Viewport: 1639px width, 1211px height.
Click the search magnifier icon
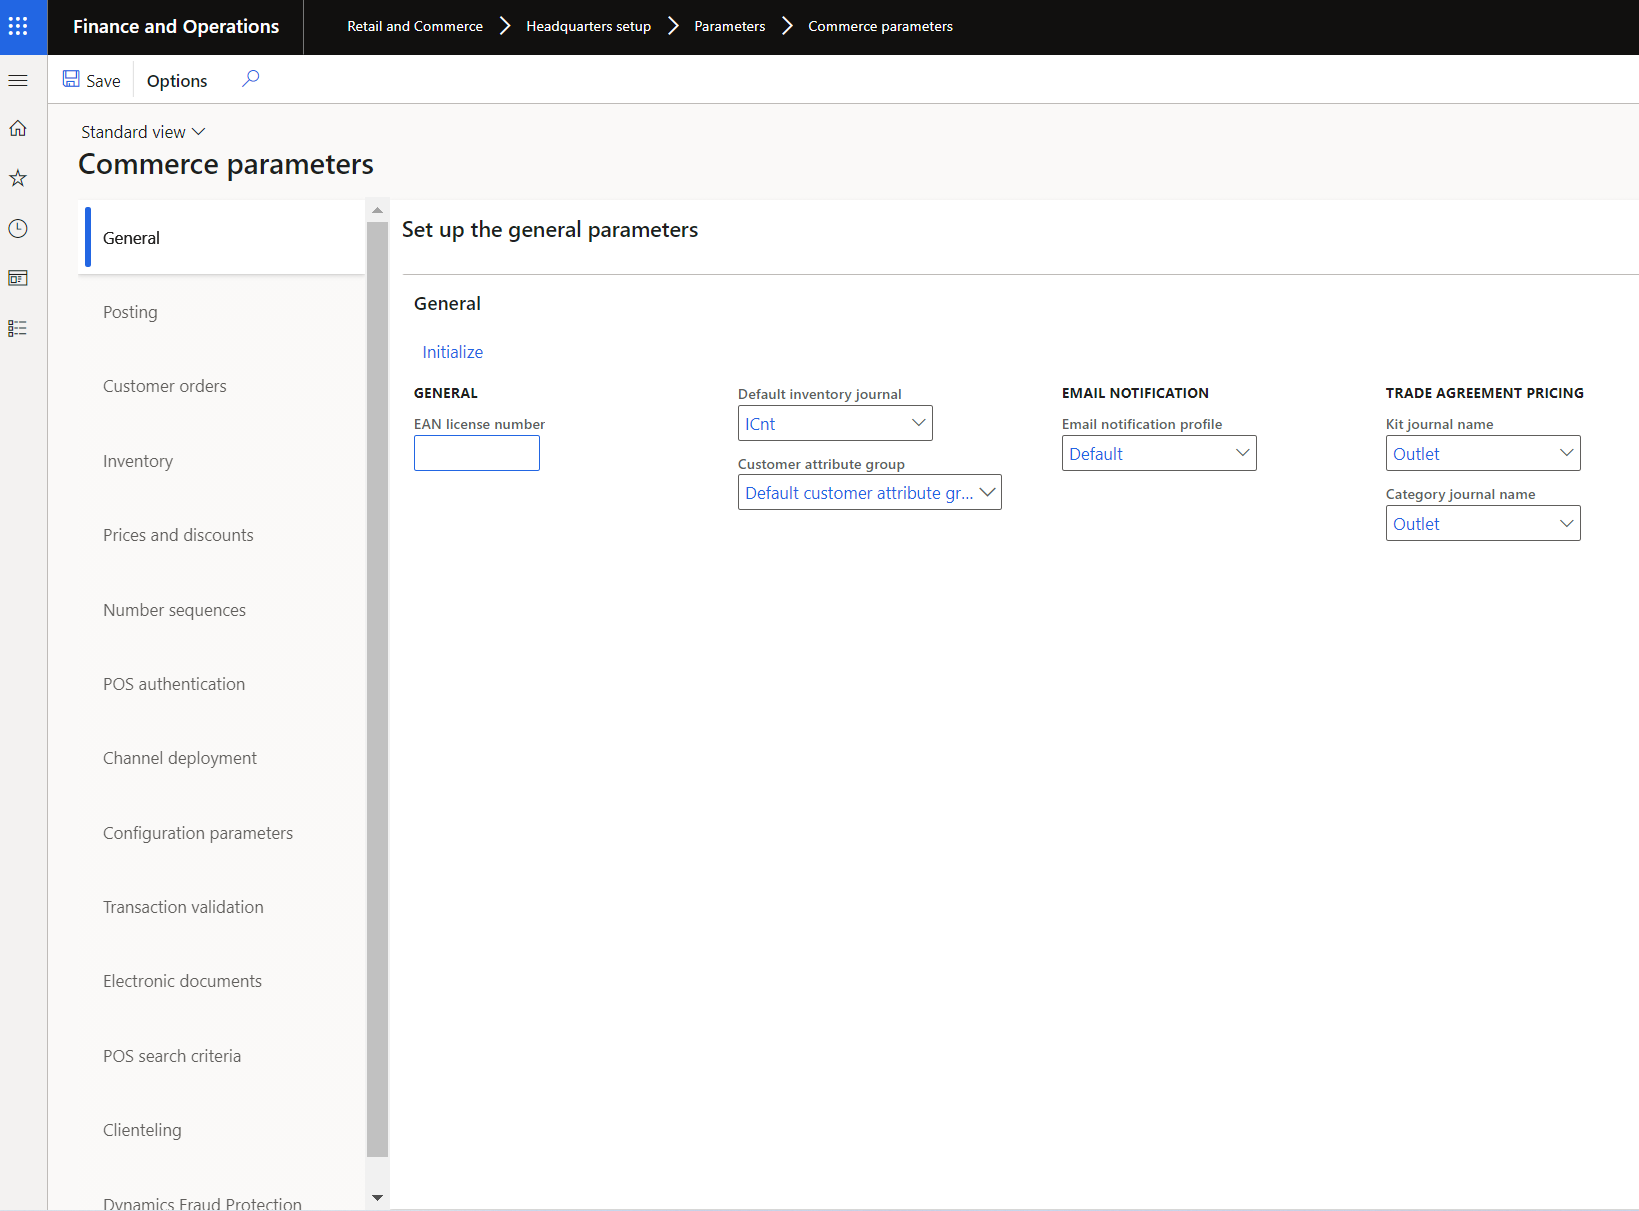250,79
